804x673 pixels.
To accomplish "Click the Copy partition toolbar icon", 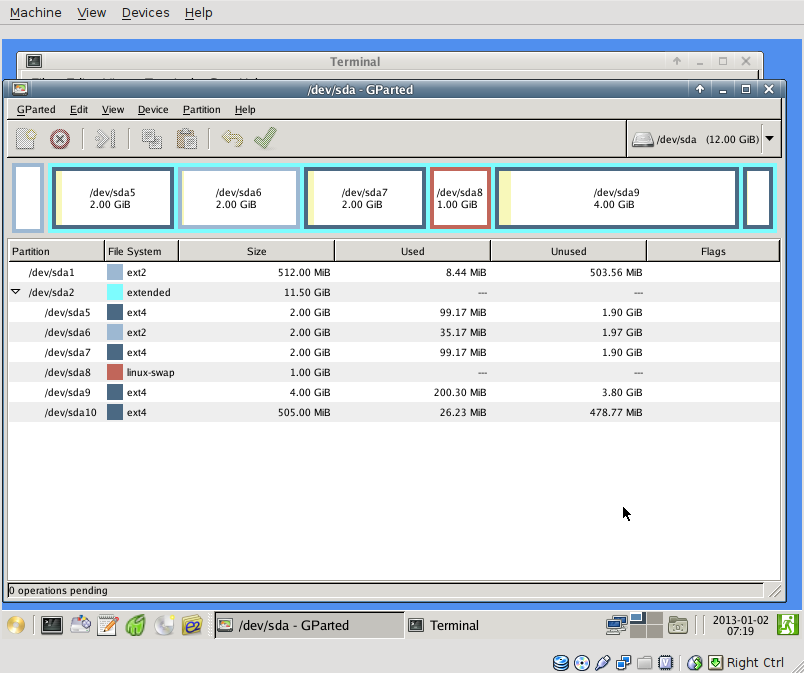I will (x=152, y=139).
